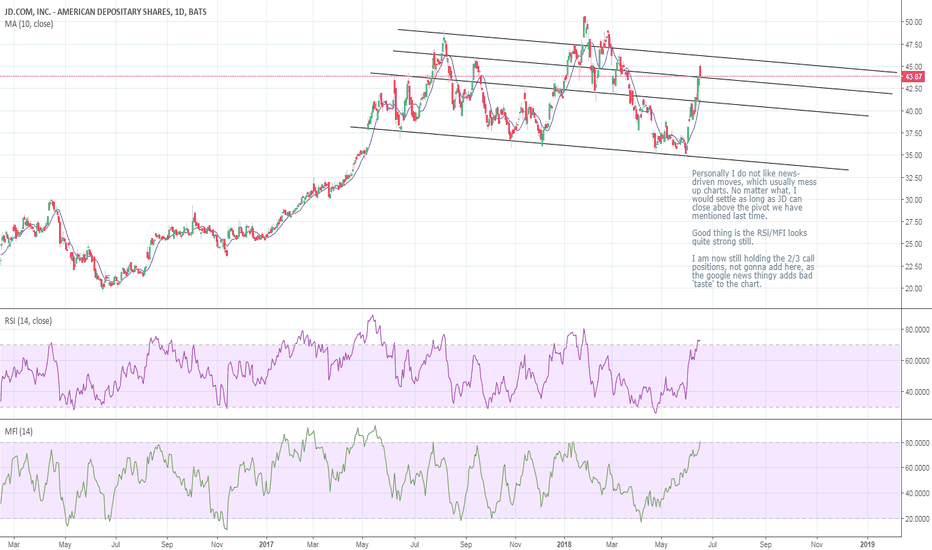Select the MFI (14) pane label

18,431
